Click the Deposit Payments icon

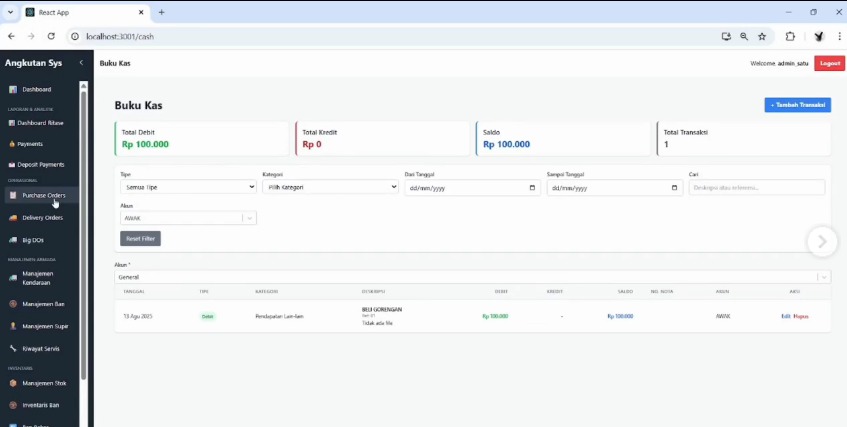12,165
